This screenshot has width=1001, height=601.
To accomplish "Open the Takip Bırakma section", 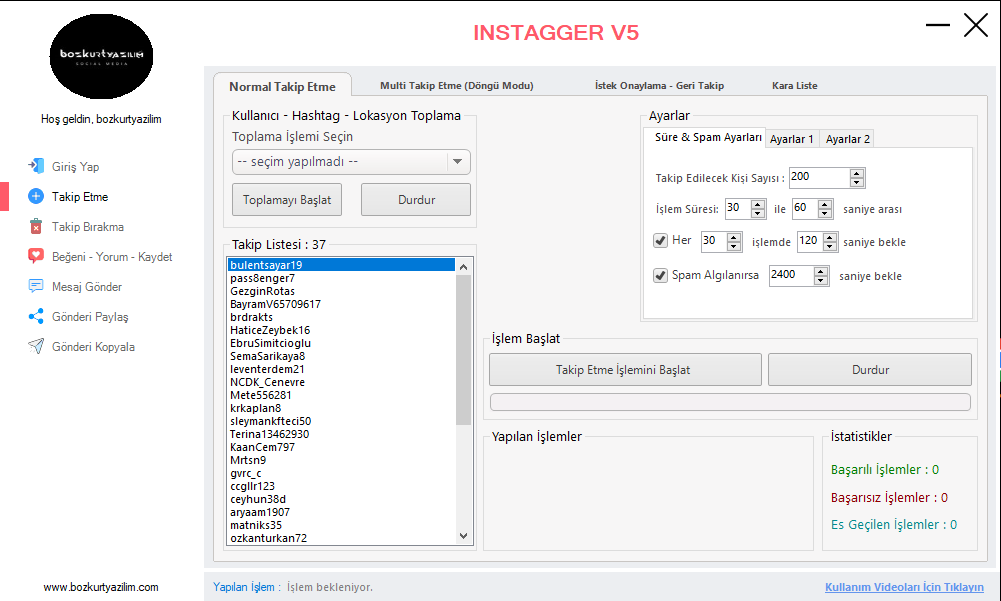I will click(88, 227).
